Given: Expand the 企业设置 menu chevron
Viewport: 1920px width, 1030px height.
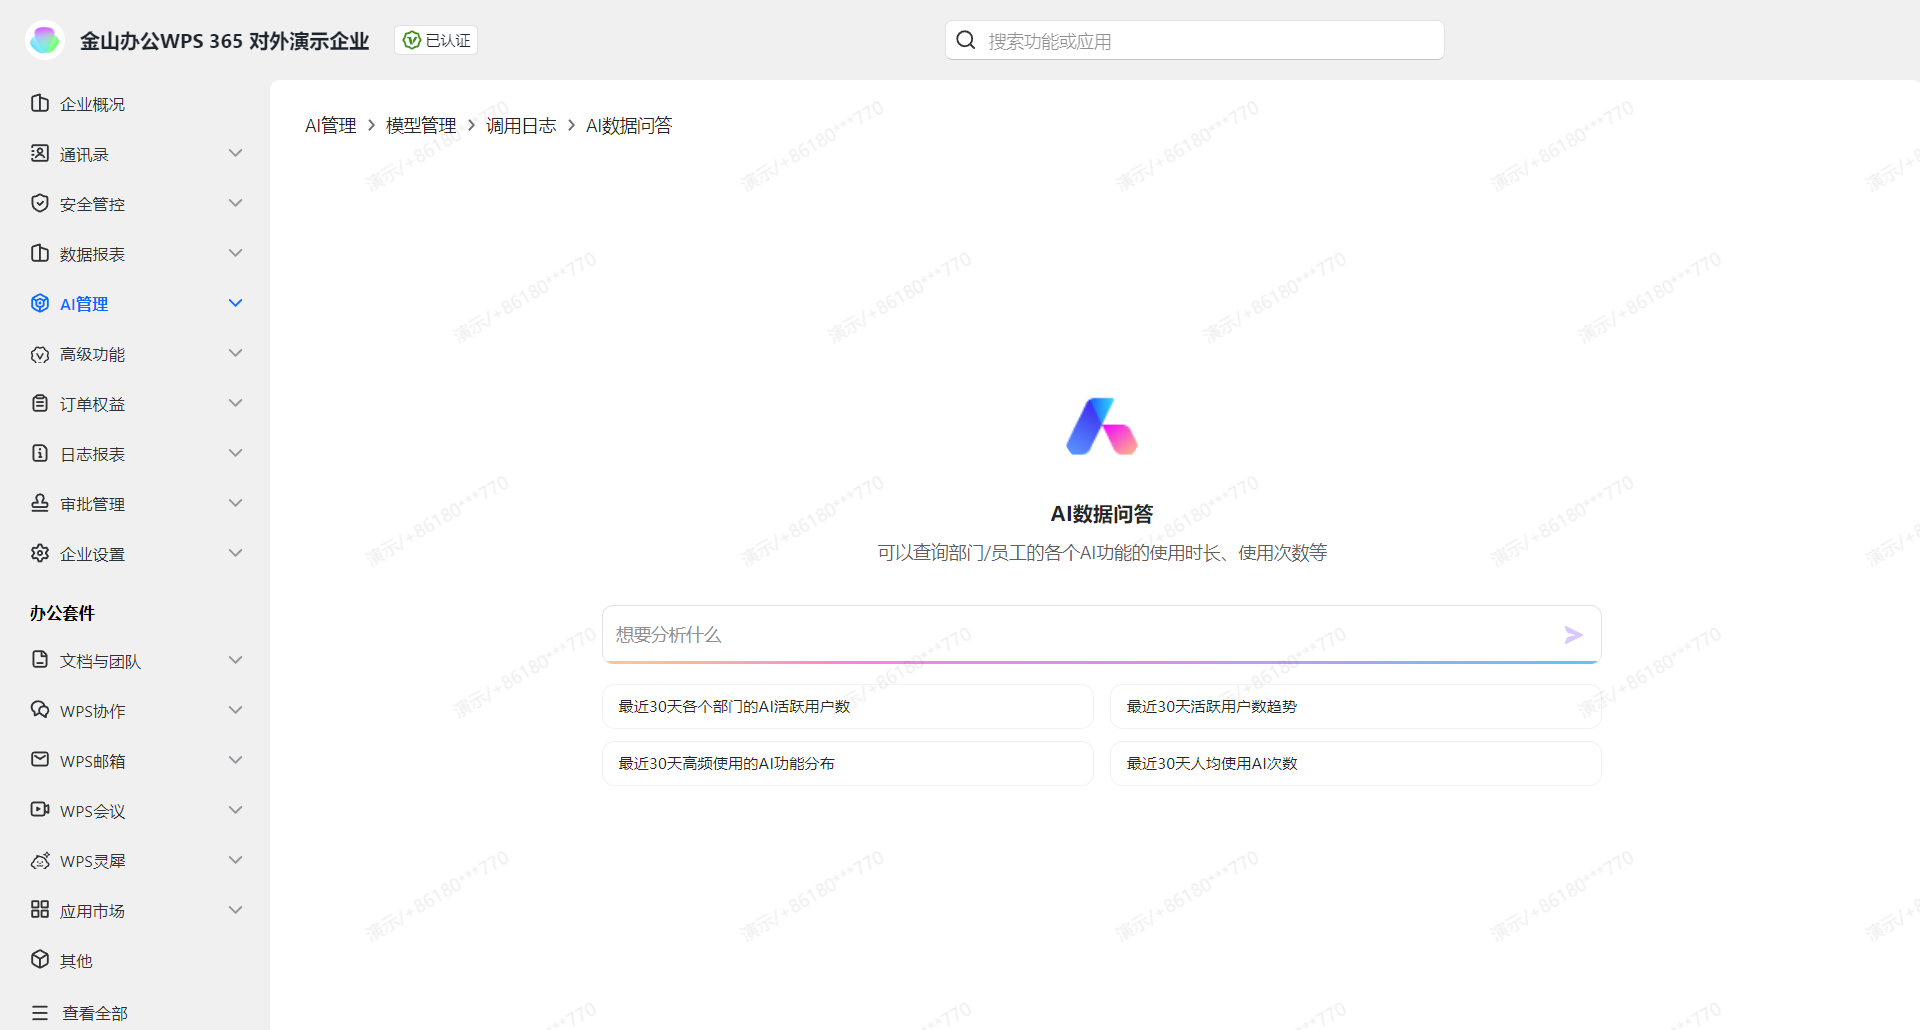Looking at the screenshot, I should 236,553.
